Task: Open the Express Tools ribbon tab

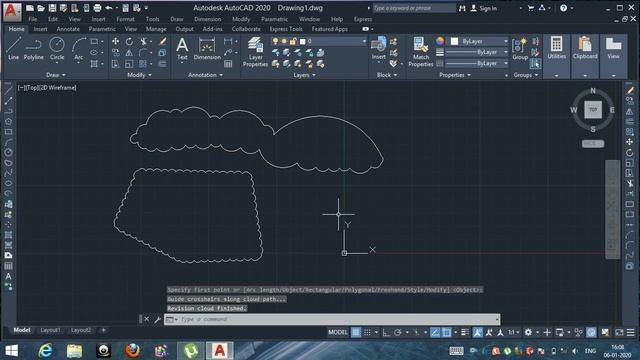Action: (286, 29)
